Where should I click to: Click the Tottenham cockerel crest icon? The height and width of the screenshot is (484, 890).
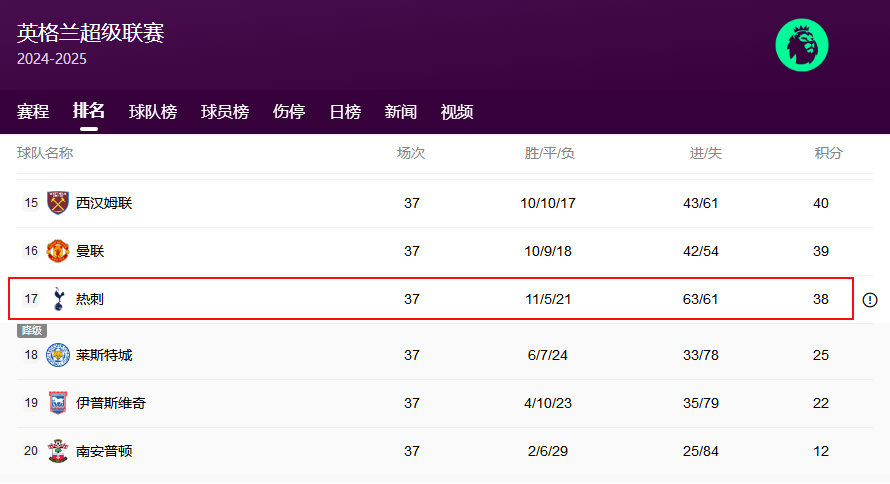point(59,299)
